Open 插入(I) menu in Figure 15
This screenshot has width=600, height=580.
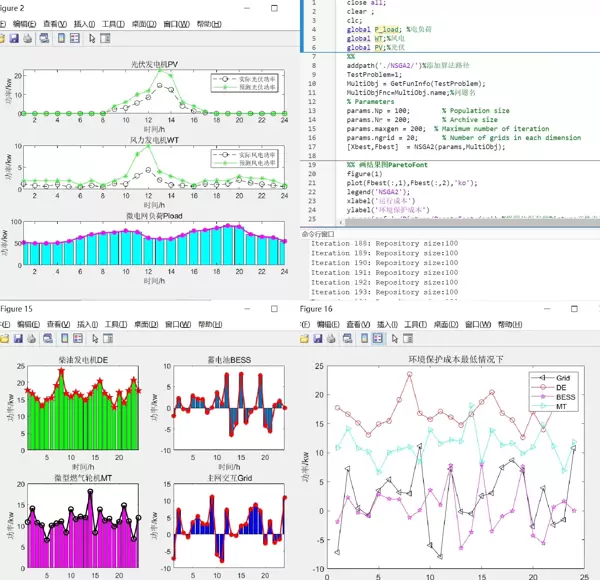pyautogui.click(x=84, y=325)
